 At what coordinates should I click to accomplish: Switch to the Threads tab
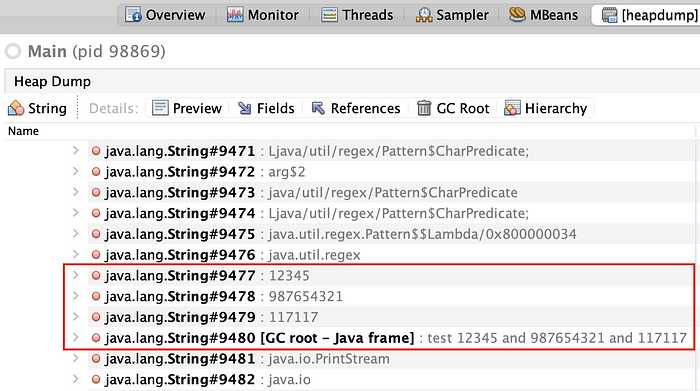tap(357, 15)
